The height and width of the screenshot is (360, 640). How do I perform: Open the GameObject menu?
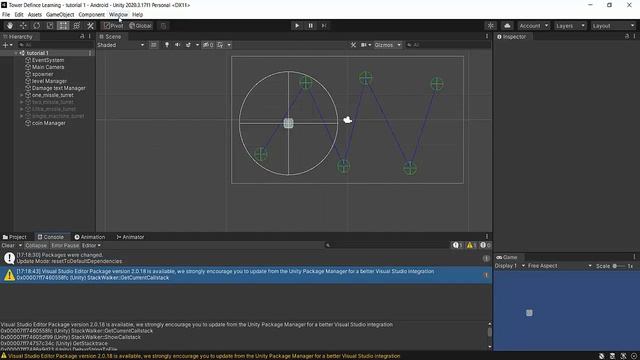(x=60, y=14)
